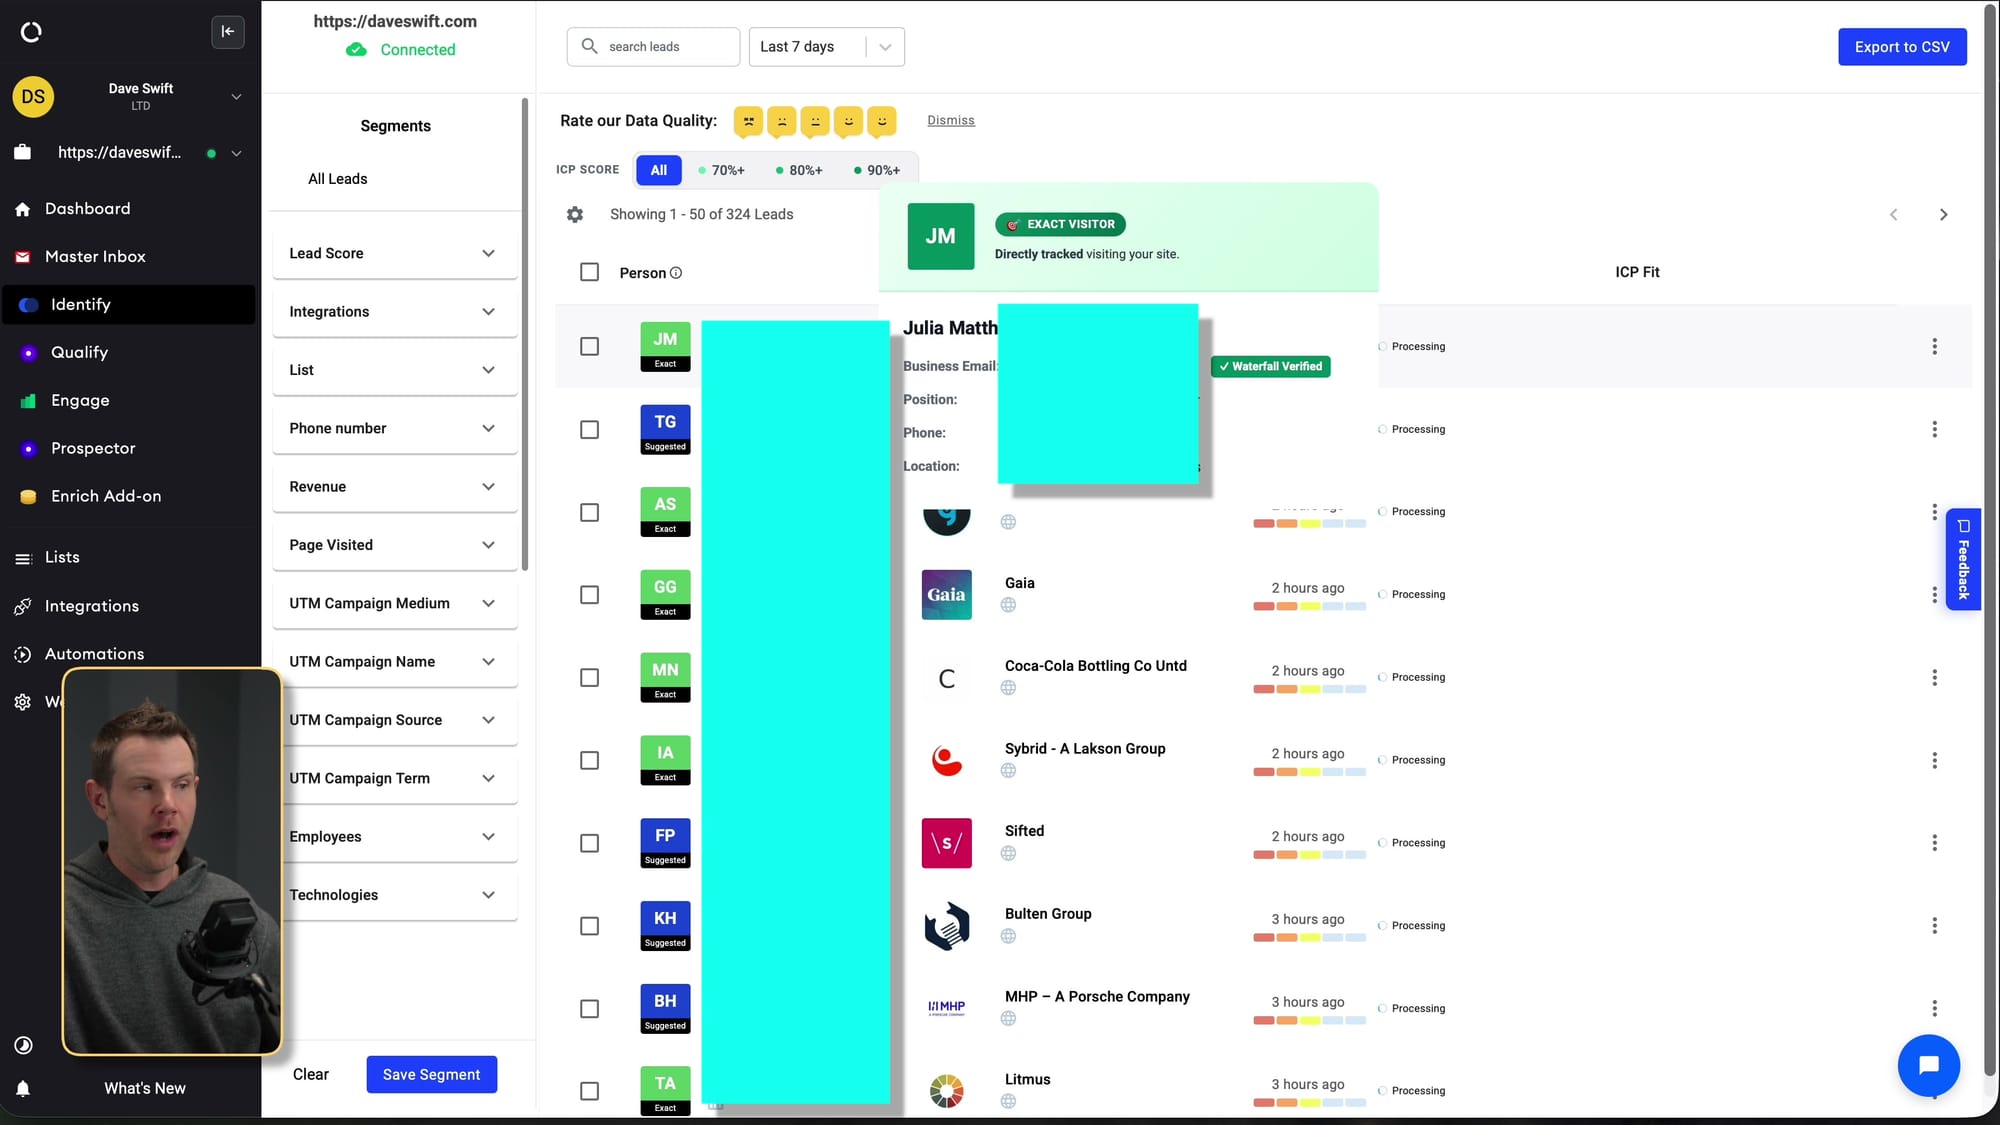This screenshot has width=2000, height=1125.
Task: Click the Save Segment button
Action: tap(431, 1075)
